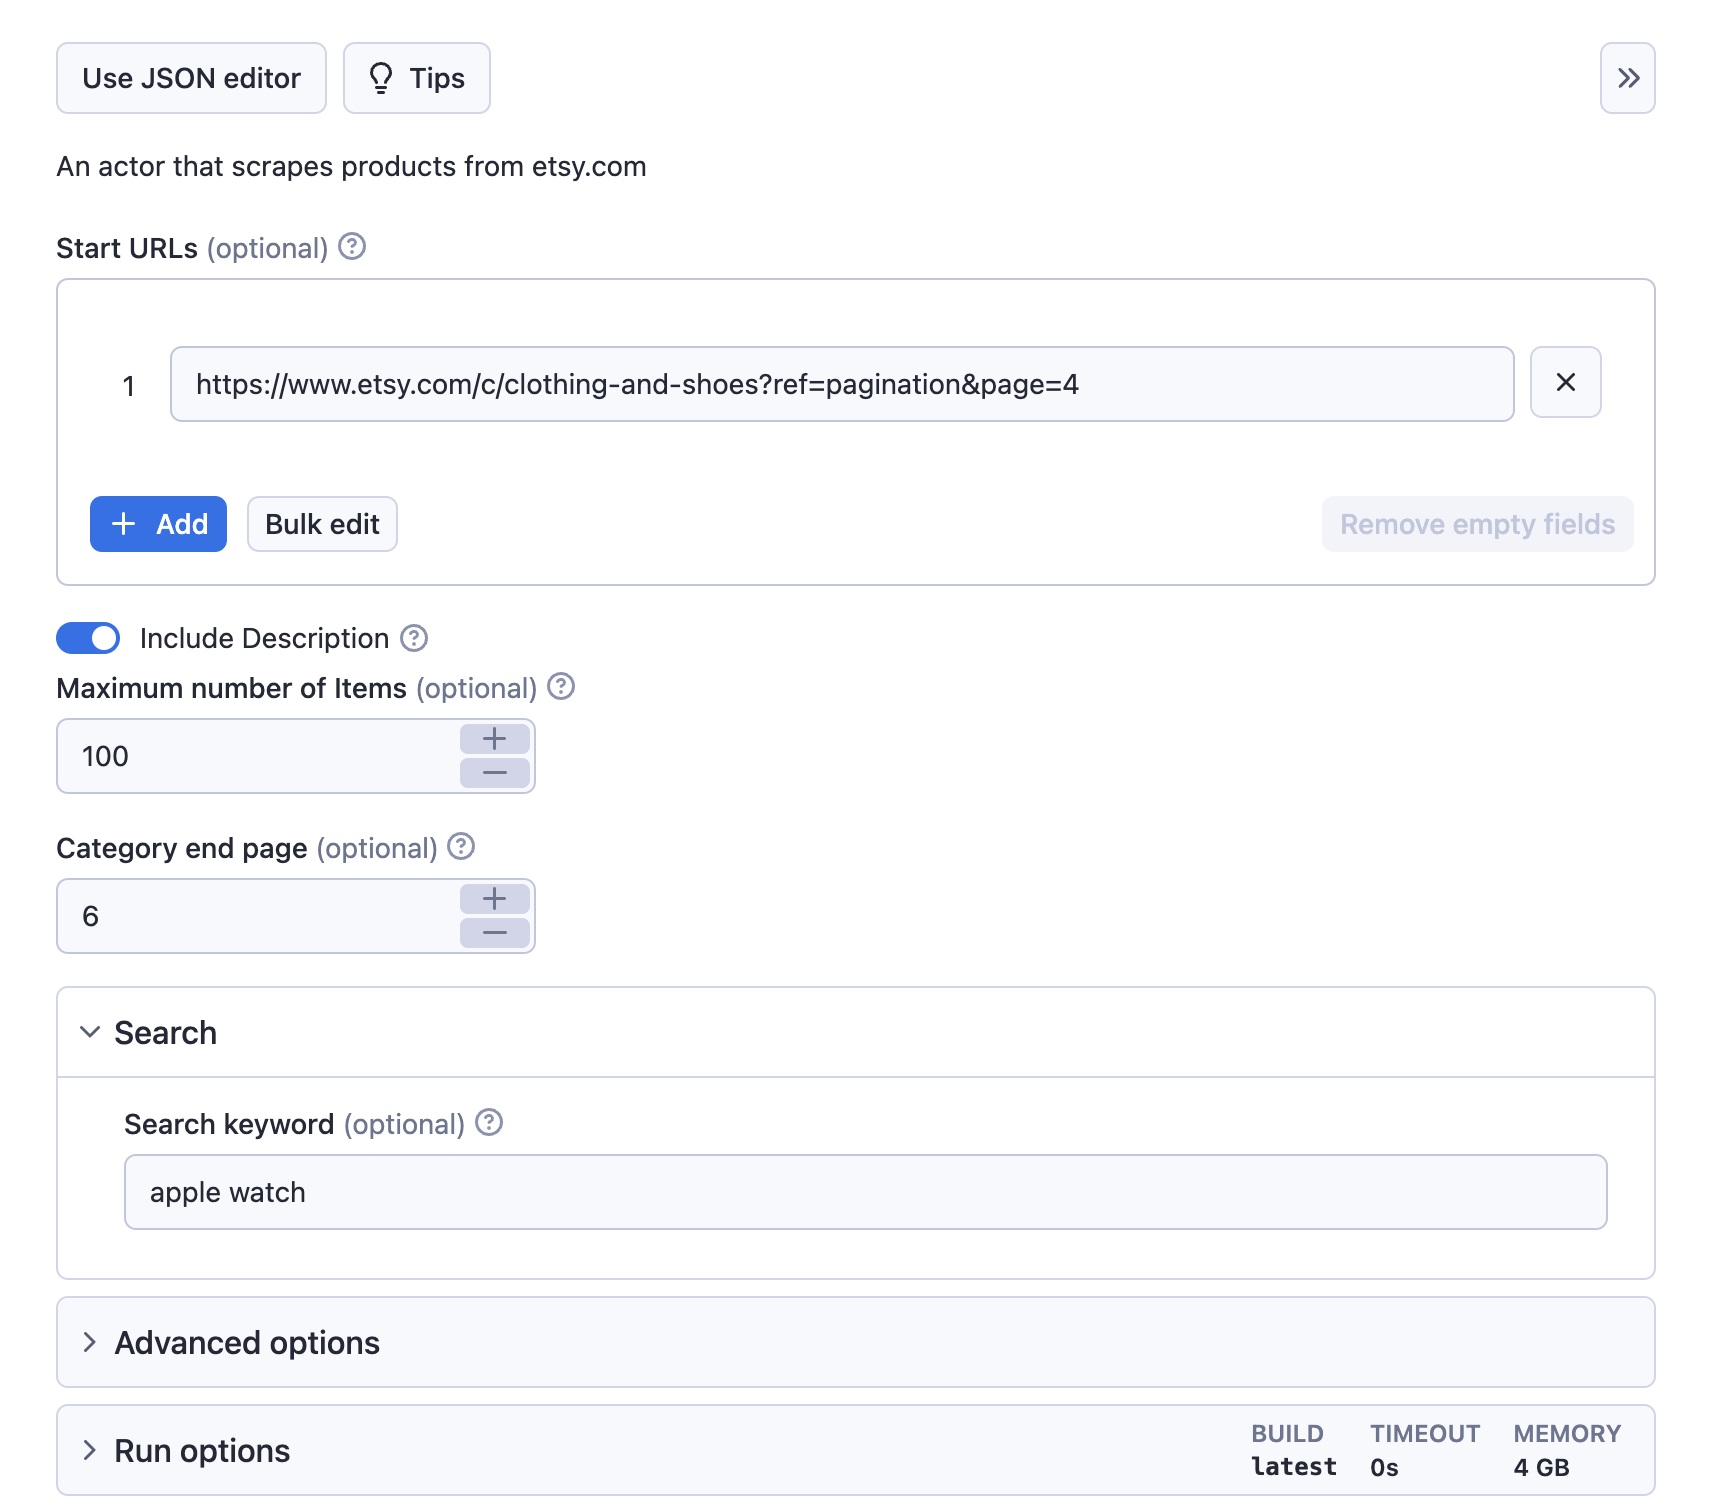
Task: Switch to the JSON editor
Action: point(191,78)
